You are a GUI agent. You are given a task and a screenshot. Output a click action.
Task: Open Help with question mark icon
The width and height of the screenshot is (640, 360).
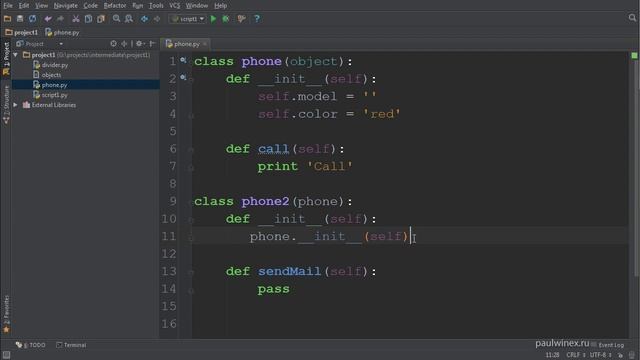(257, 19)
